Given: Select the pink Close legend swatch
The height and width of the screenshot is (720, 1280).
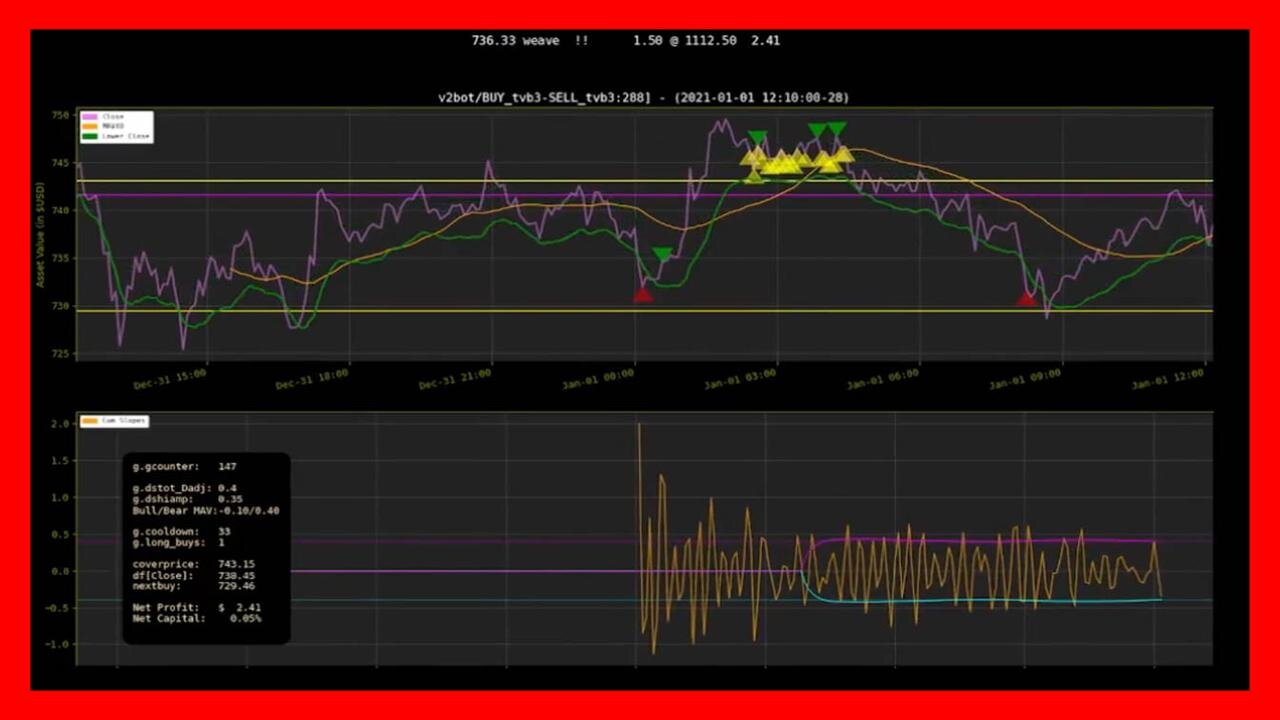Looking at the screenshot, I should (91, 117).
